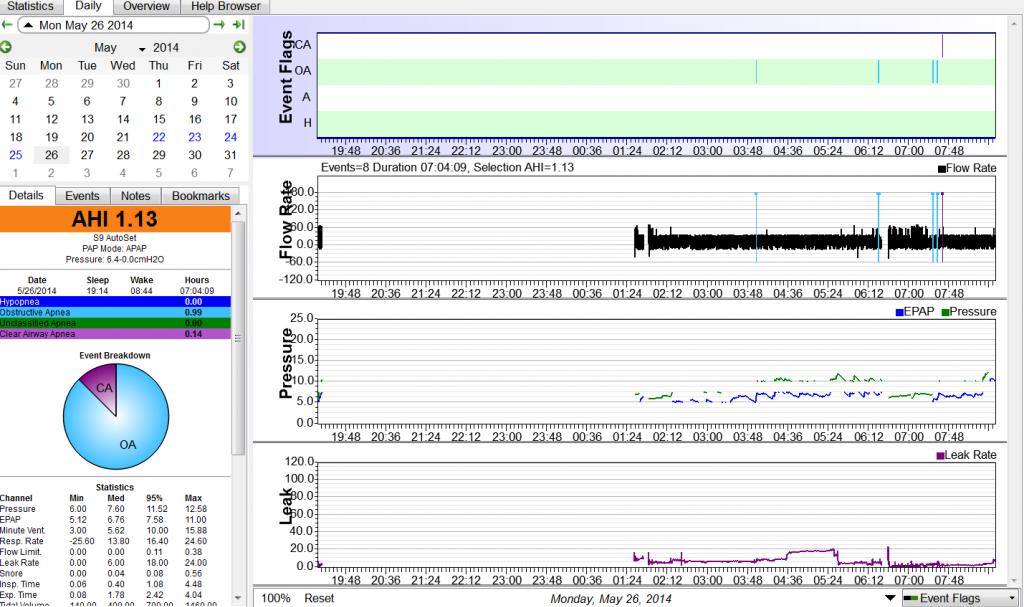Viewport: 1024px width, 607px height.
Task: Click Reset to restore graph zoom
Action: pyautogui.click(x=319, y=598)
